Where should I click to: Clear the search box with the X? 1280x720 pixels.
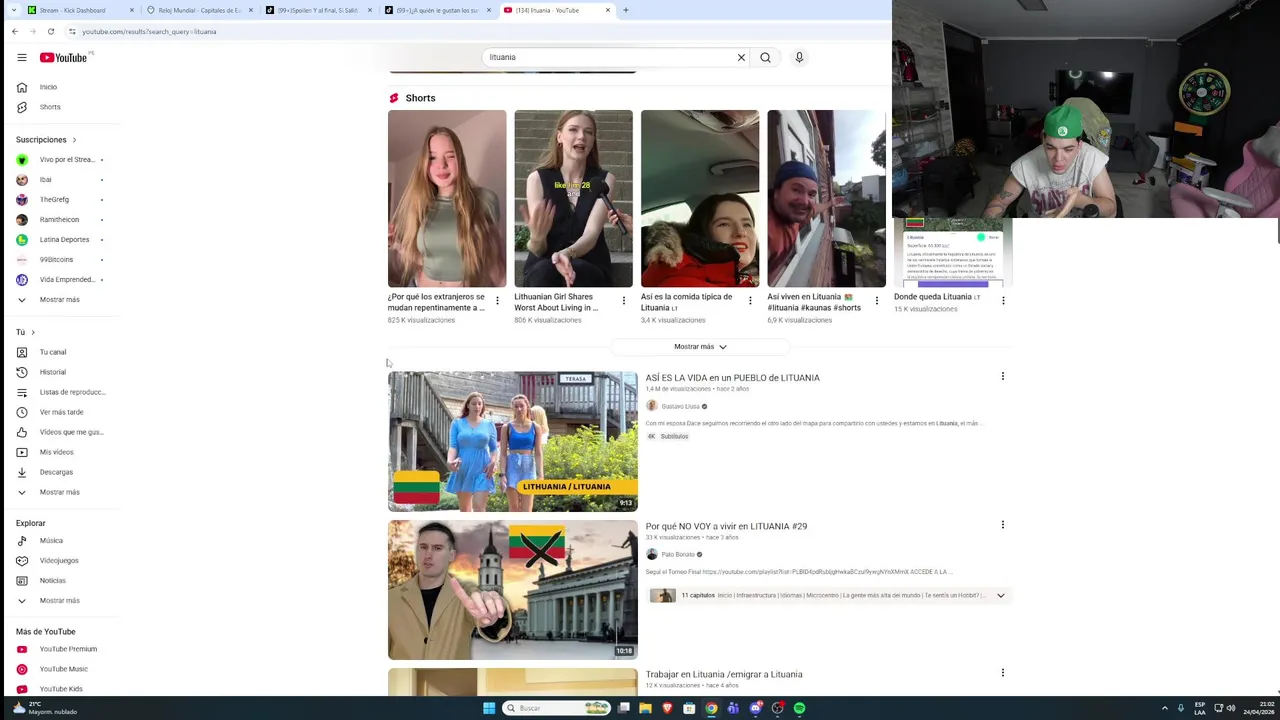741,57
